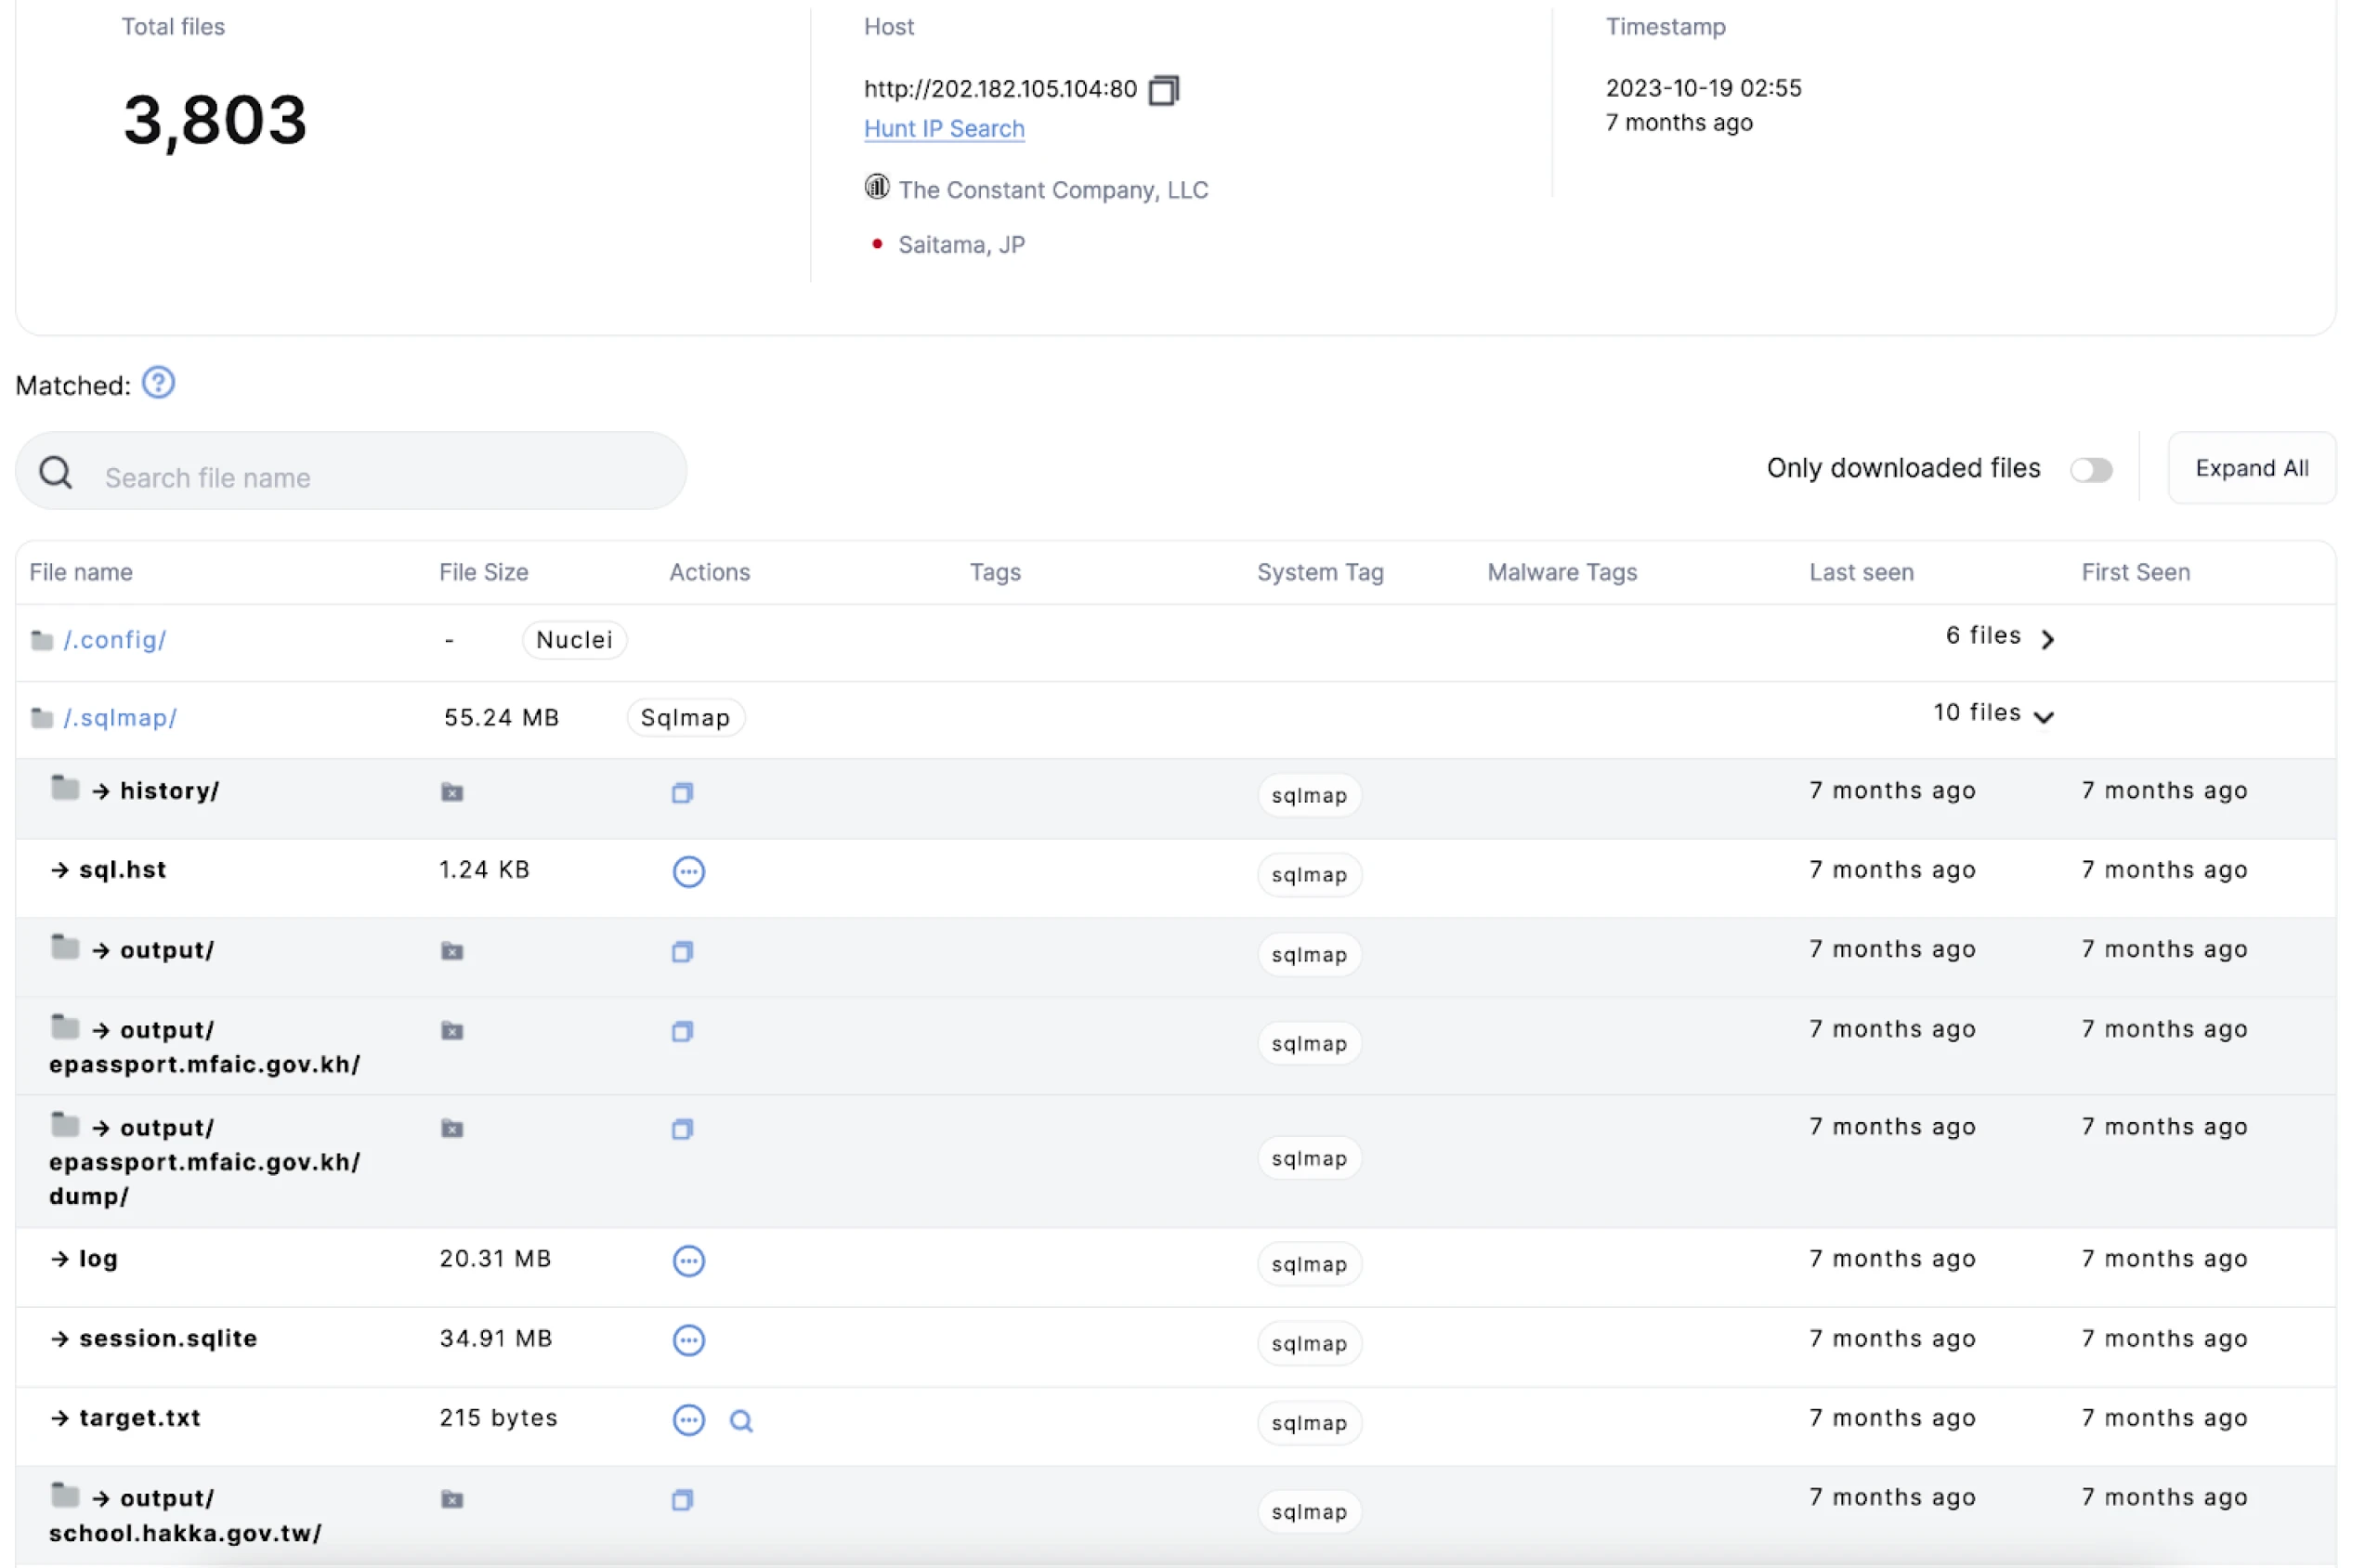Click the ellipsis action icon for sql.hst

pos(687,868)
